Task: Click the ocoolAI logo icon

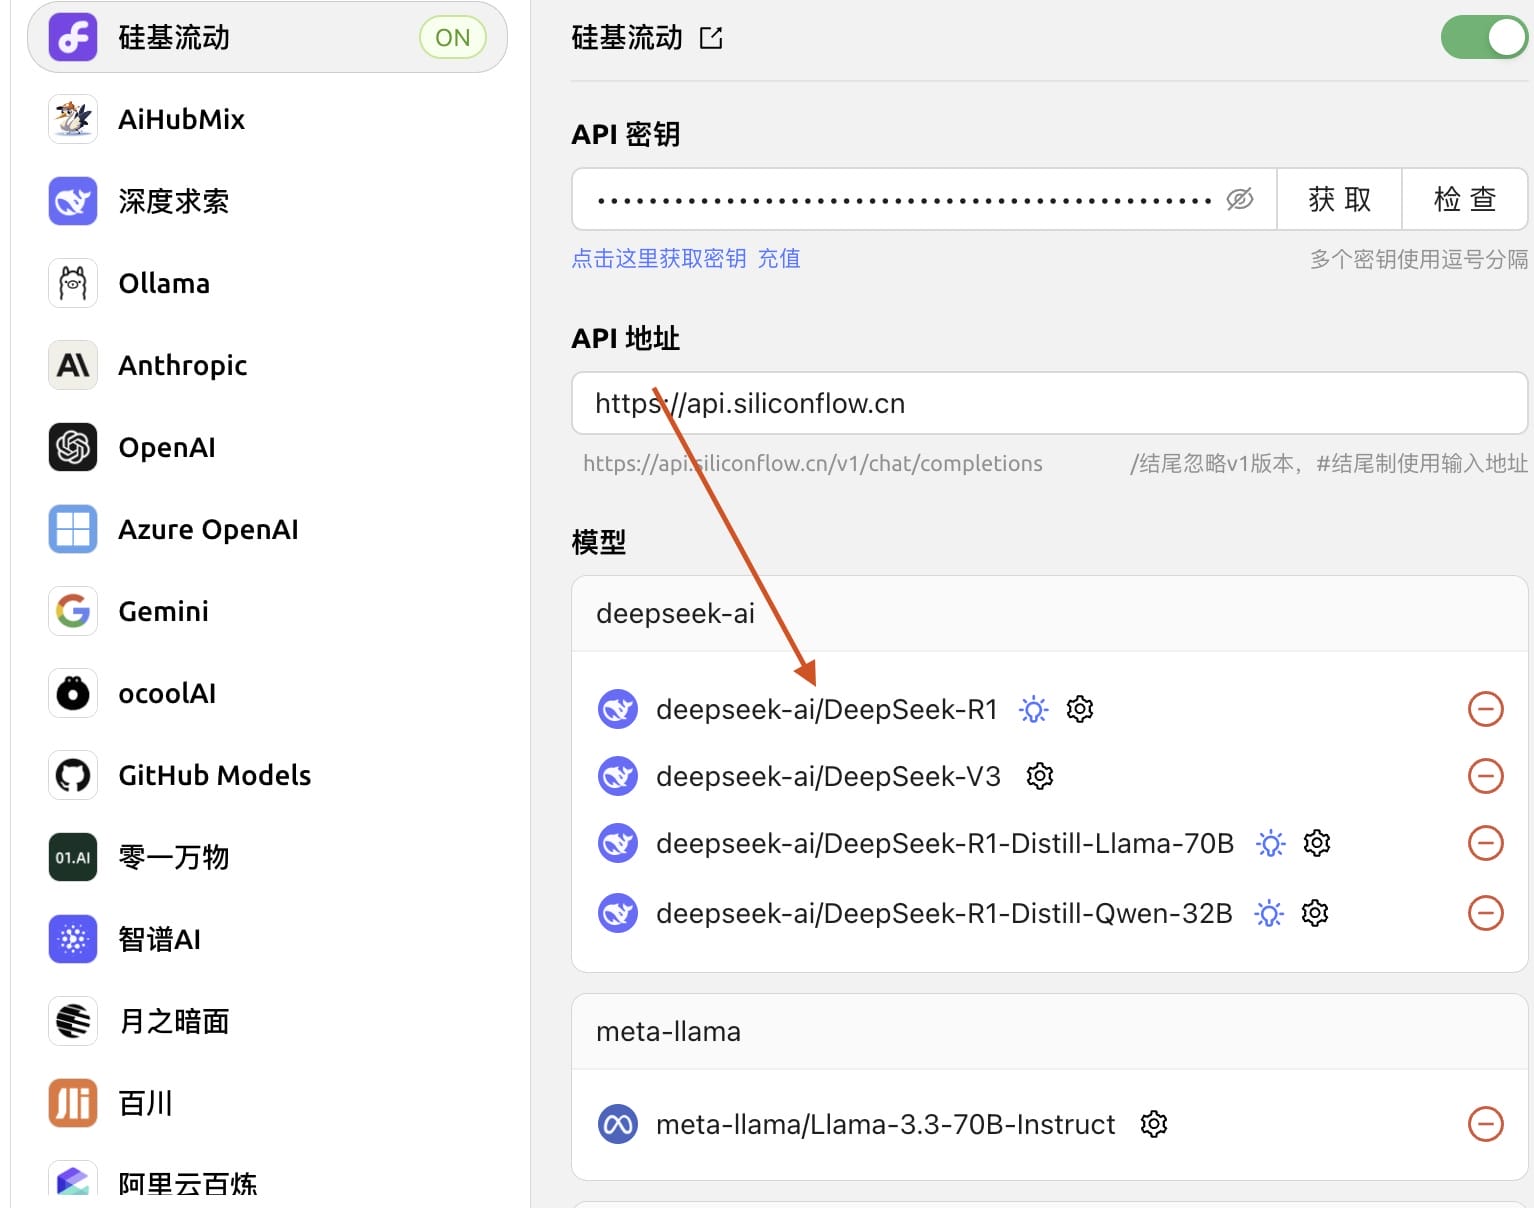Action: point(73,693)
